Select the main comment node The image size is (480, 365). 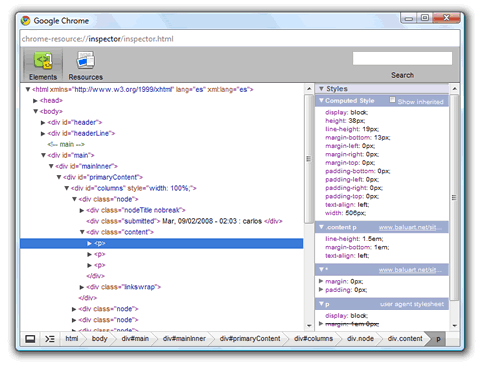[66, 144]
